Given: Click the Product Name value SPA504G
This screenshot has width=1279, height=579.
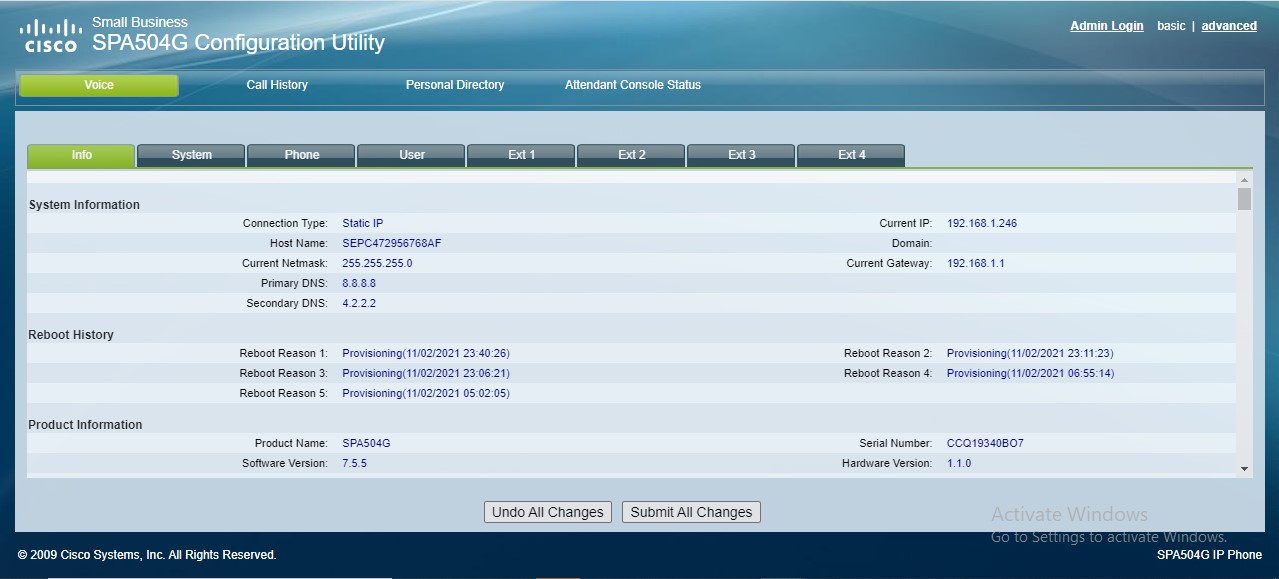Looking at the screenshot, I should [x=366, y=443].
